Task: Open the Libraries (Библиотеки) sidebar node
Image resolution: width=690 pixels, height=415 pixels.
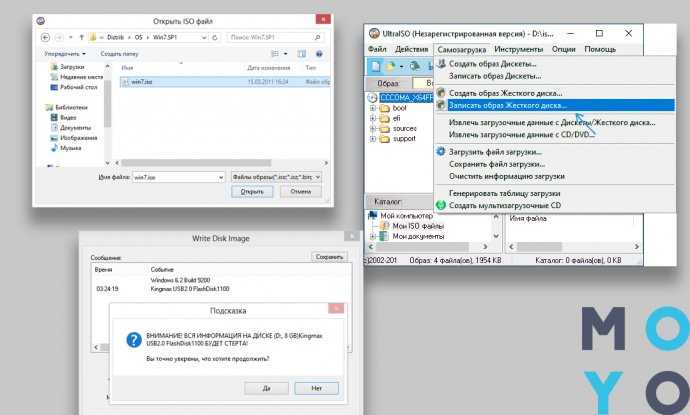Action: (x=66, y=107)
